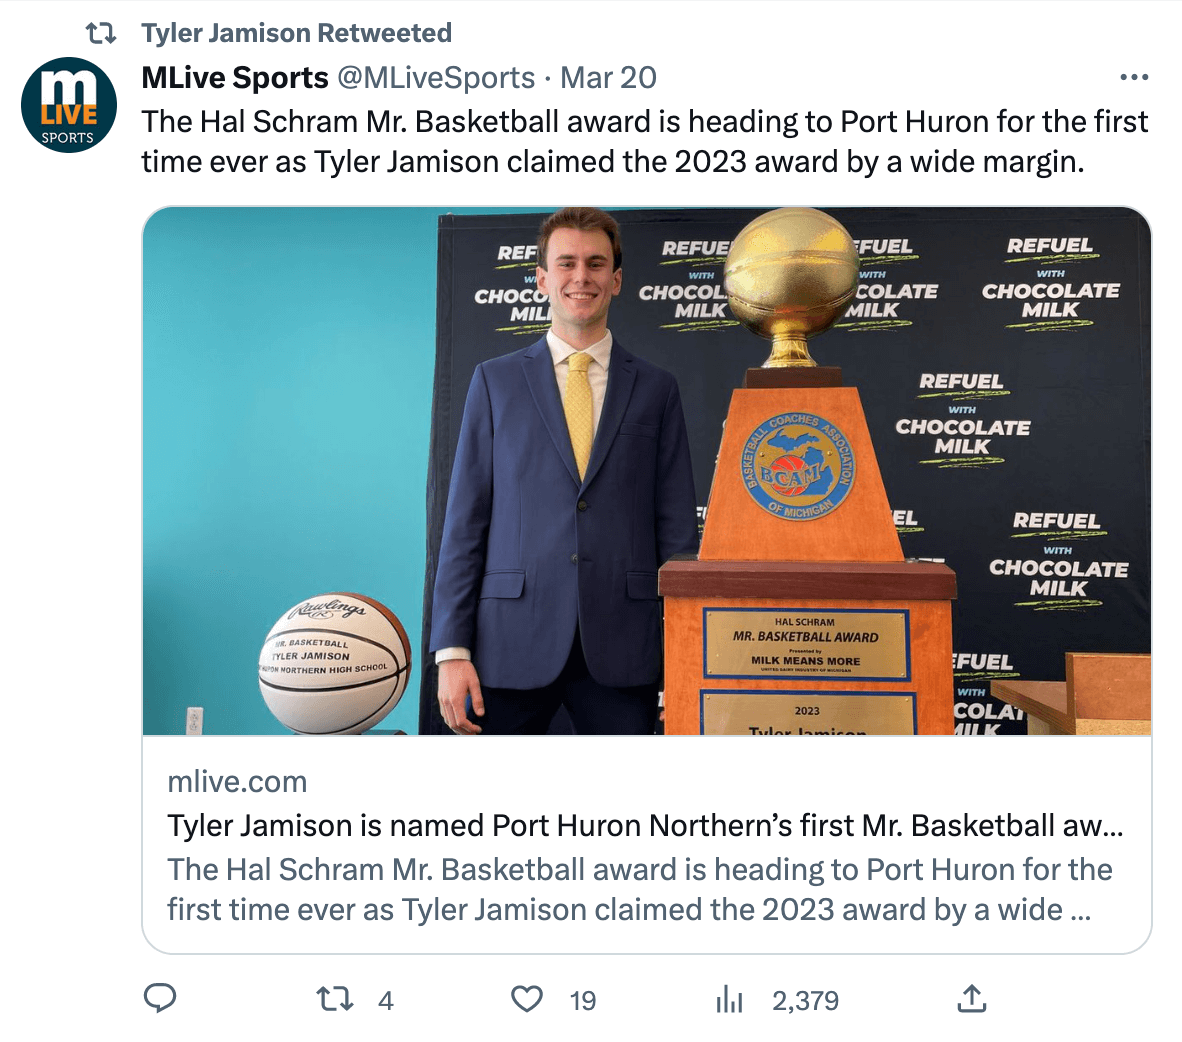
Task: Click the reply speech bubble icon
Action: [x=160, y=999]
